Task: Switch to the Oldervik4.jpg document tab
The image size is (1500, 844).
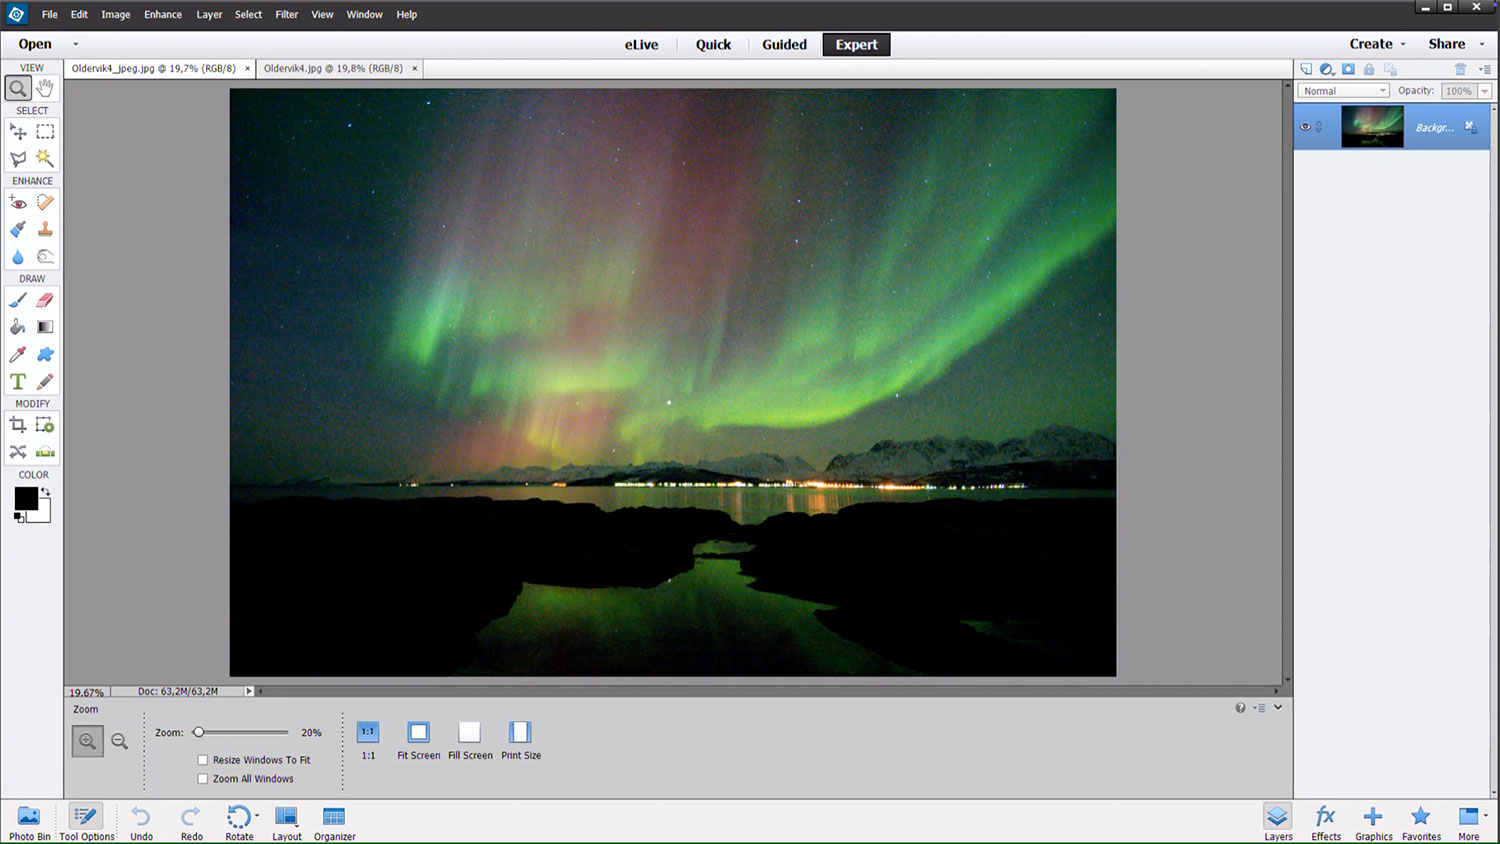Action: click(333, 68)
